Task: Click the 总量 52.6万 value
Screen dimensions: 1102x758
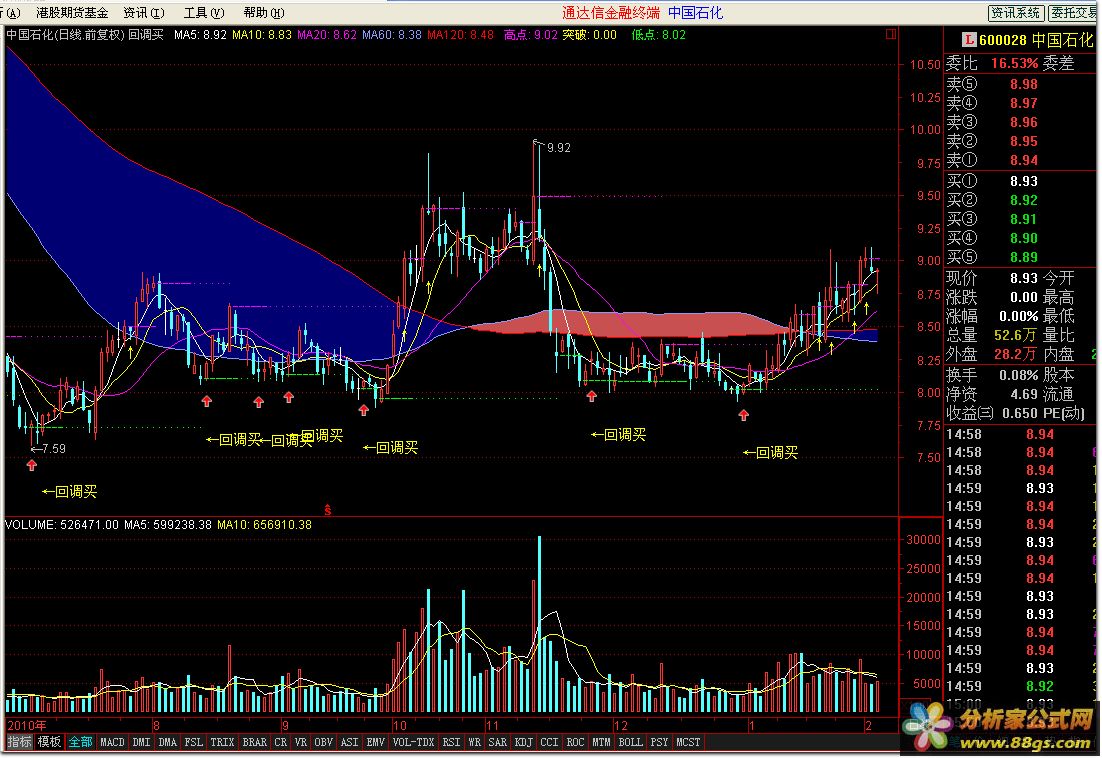Action: pyautogui.click(x=1015, y=335)
